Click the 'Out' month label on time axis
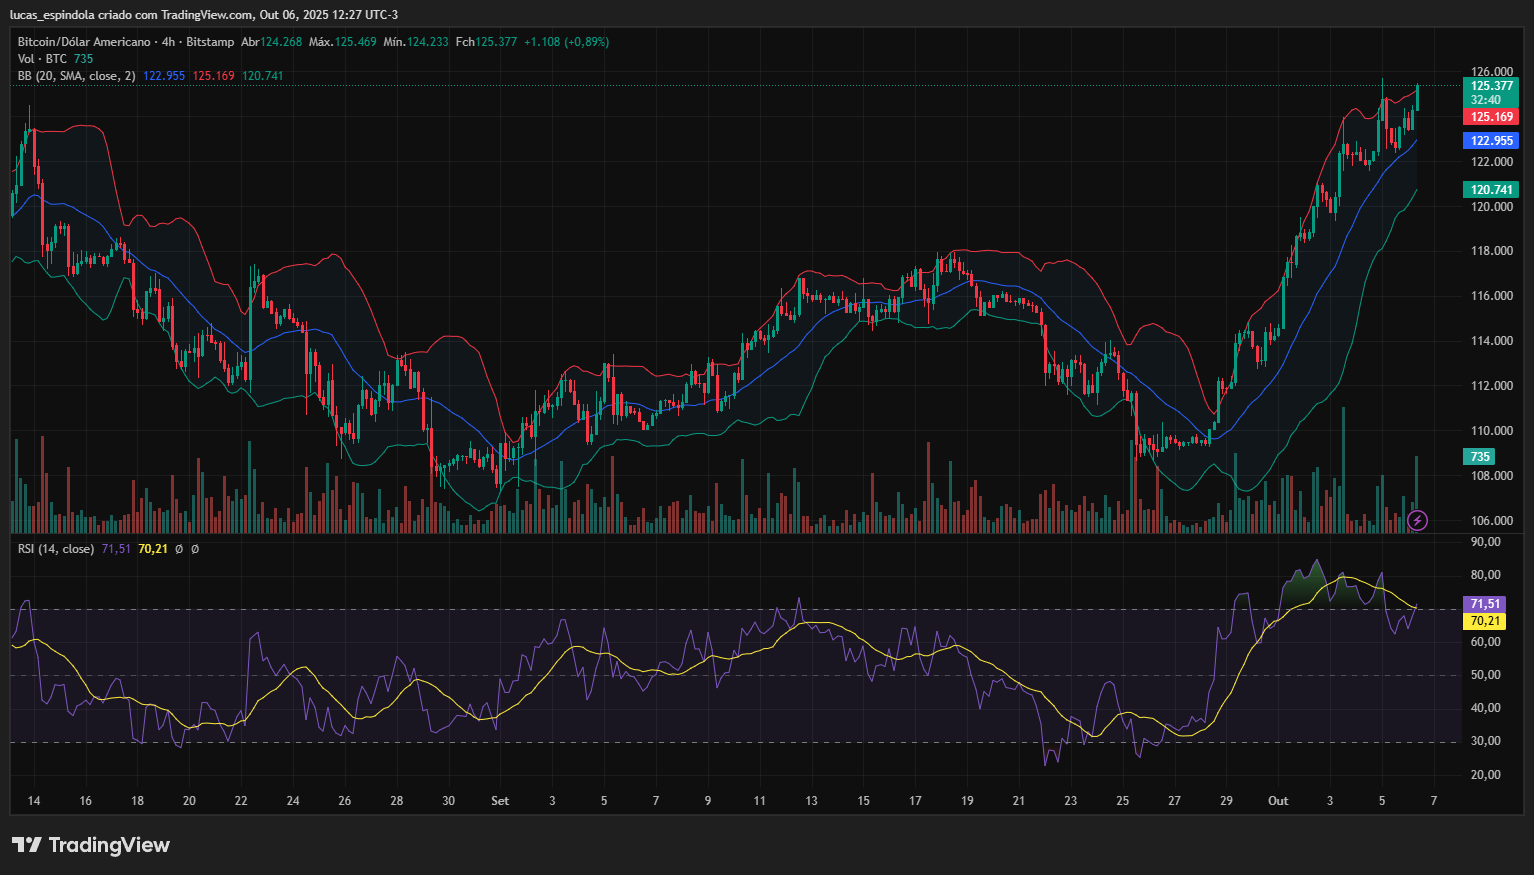 [x=1277, y=801]
